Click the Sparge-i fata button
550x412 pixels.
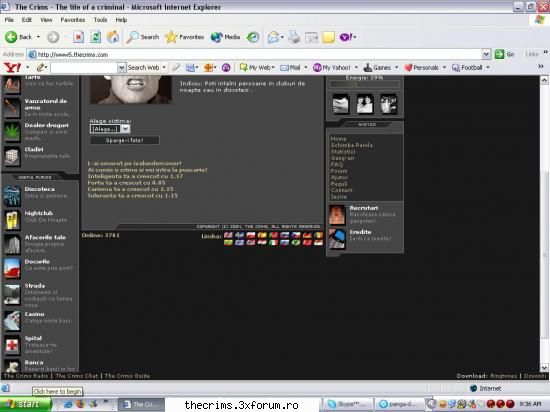125,140
